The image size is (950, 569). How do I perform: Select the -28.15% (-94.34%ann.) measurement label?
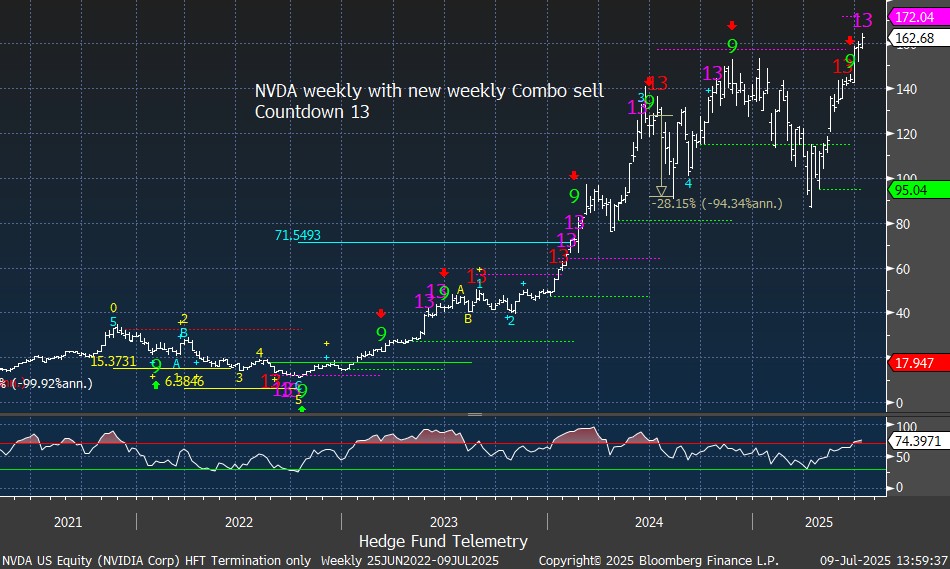[717, 204]
